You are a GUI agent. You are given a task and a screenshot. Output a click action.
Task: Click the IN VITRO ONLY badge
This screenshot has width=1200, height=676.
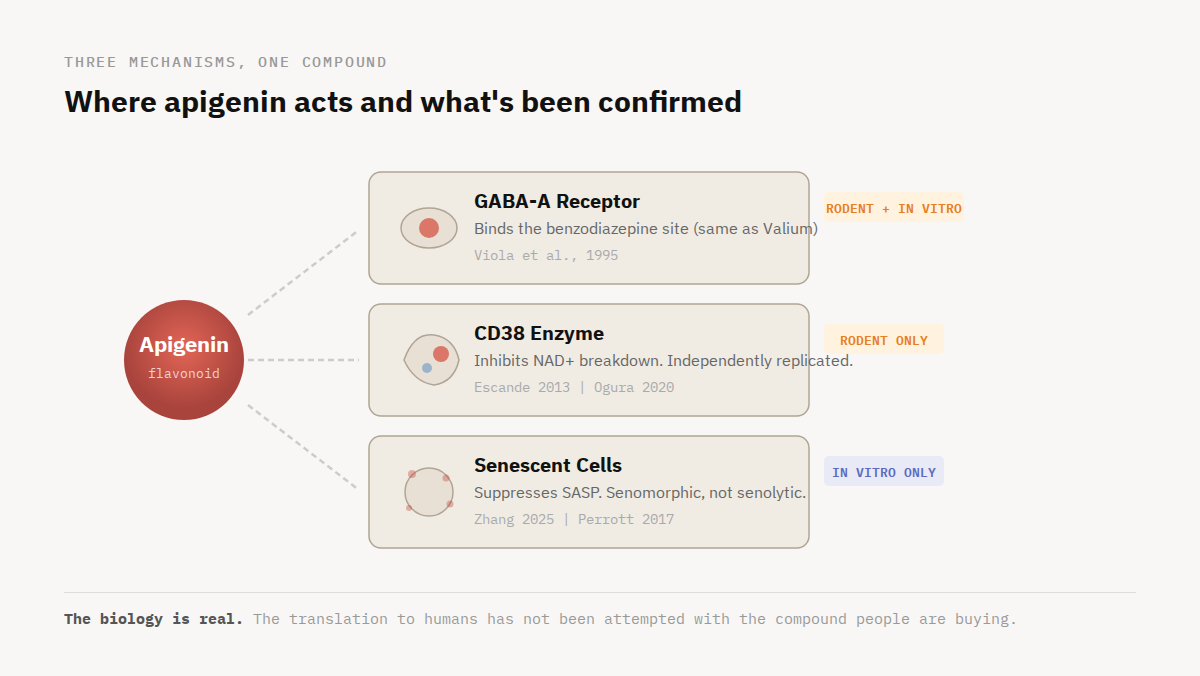(884, 472)
